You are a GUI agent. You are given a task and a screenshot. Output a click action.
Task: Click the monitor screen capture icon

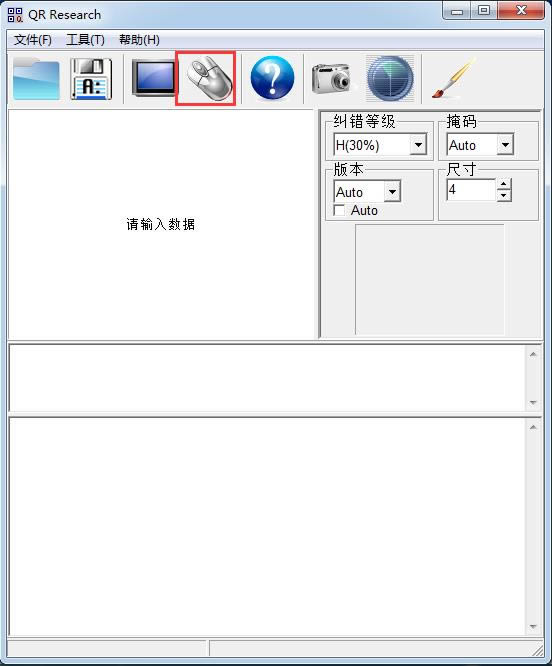(x=153, y=78)
